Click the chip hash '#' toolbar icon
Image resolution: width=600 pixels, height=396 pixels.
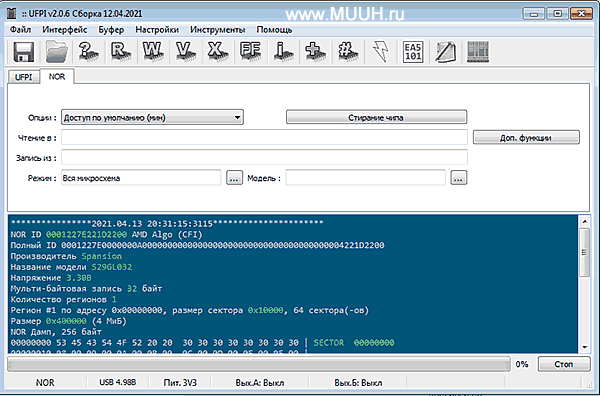tap(348, 52)
